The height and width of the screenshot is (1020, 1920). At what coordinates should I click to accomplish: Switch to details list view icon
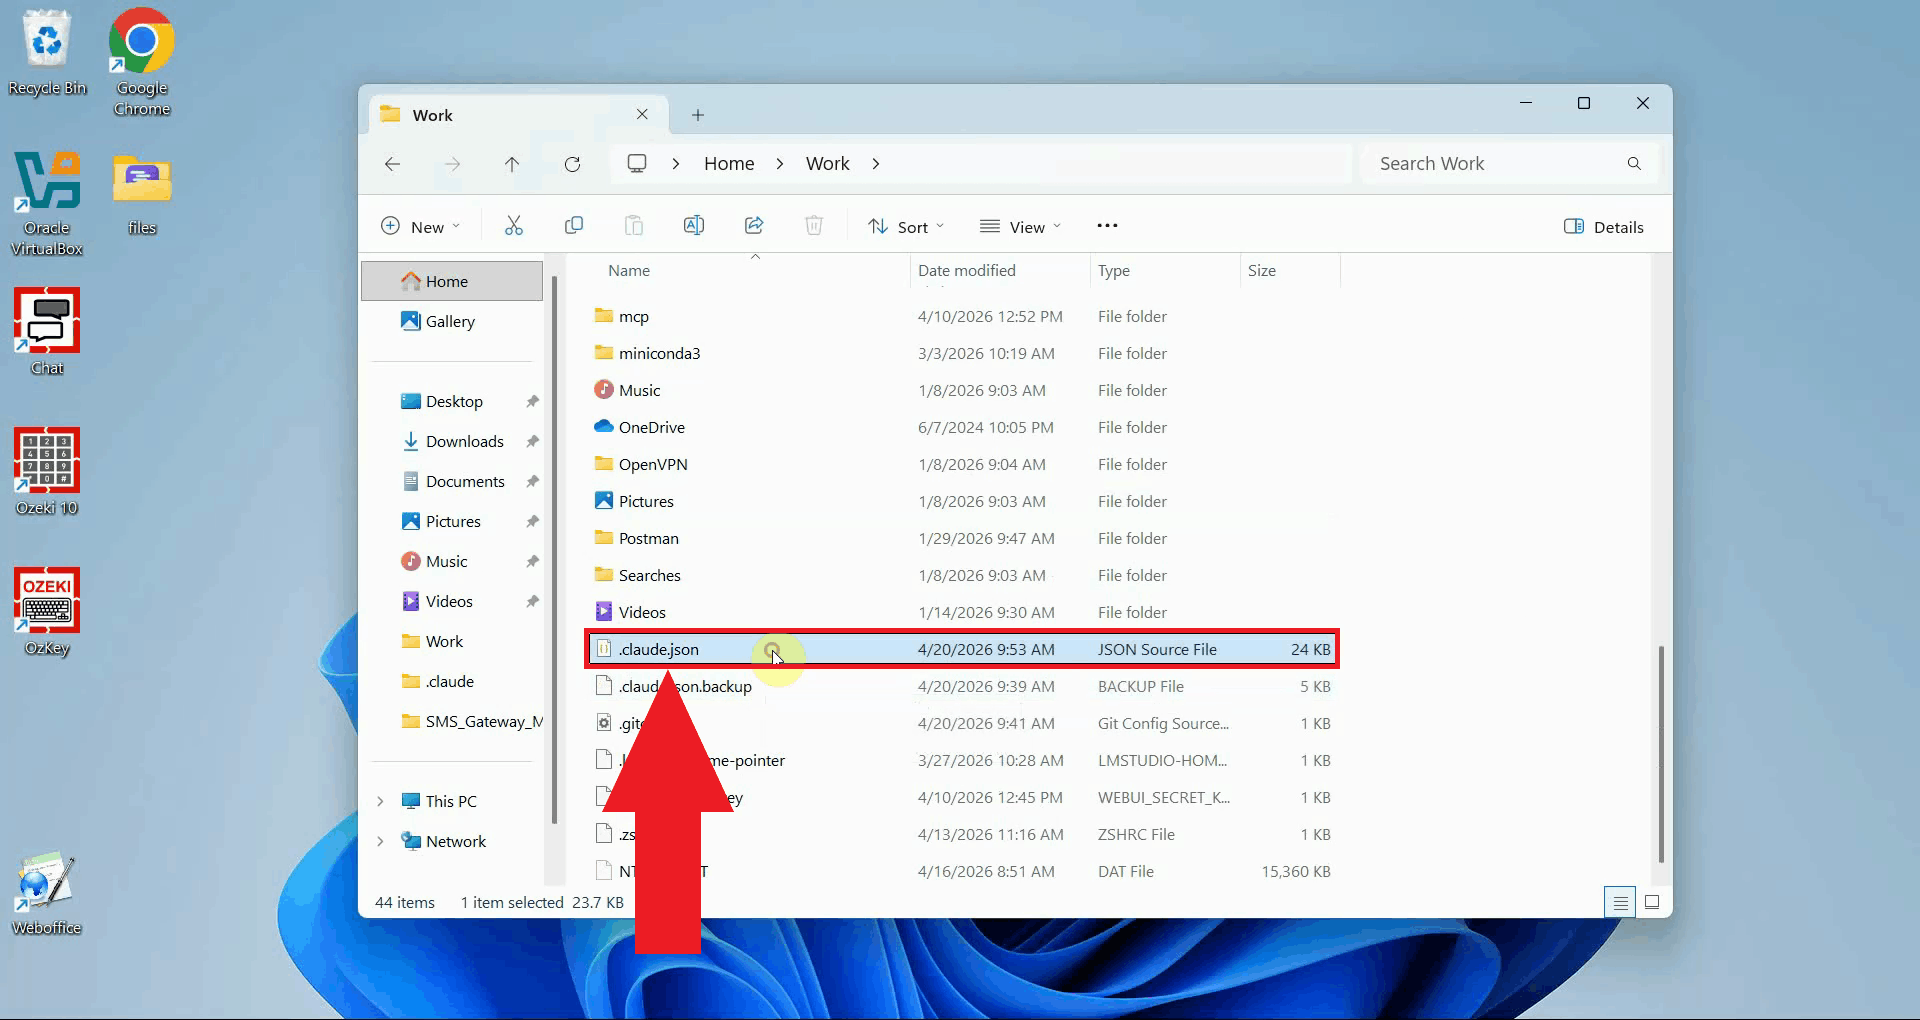click(x=1620, y=902)
